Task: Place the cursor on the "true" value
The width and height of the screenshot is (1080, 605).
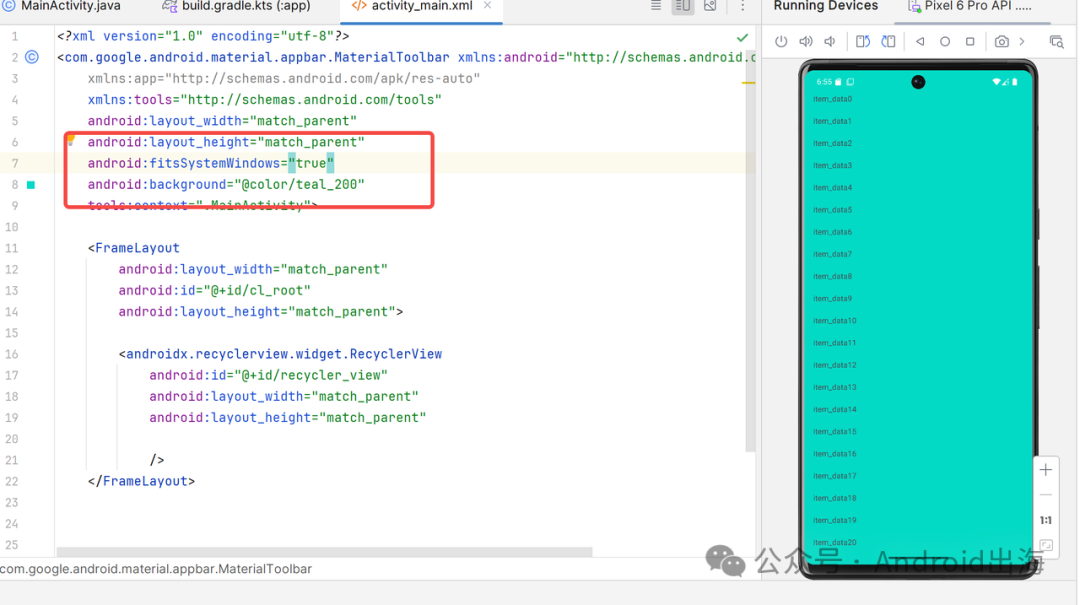Action: click(x=311, y=163)
